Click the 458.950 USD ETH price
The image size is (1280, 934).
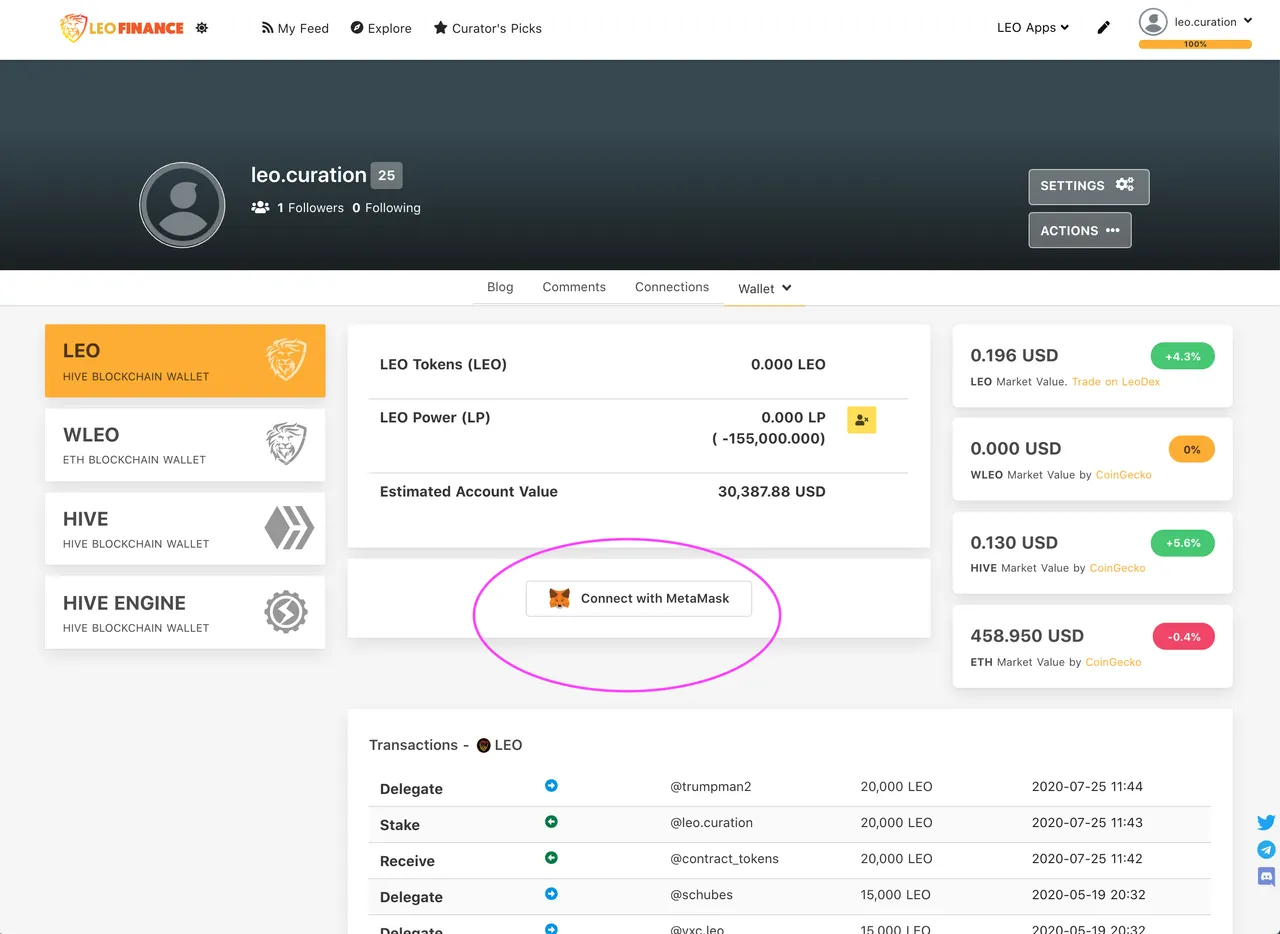coord(1027,636)
